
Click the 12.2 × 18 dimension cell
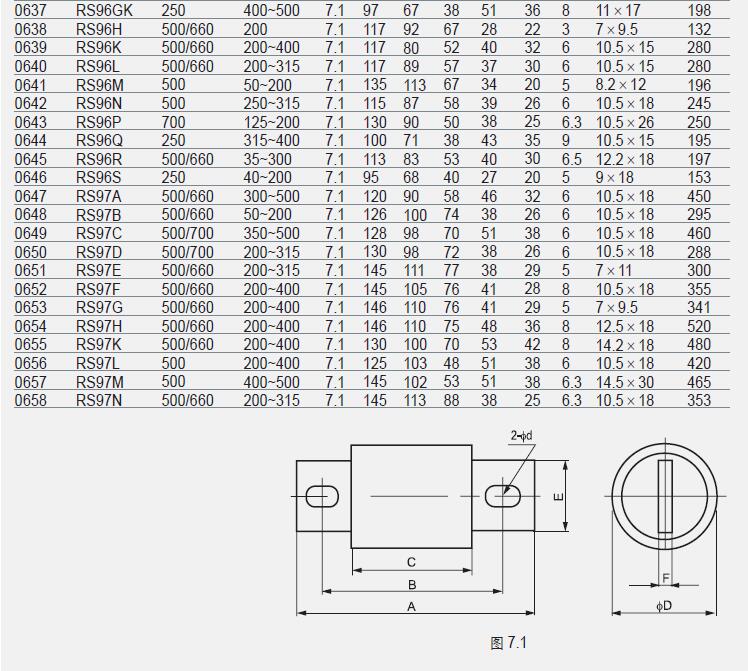point(625,159)
